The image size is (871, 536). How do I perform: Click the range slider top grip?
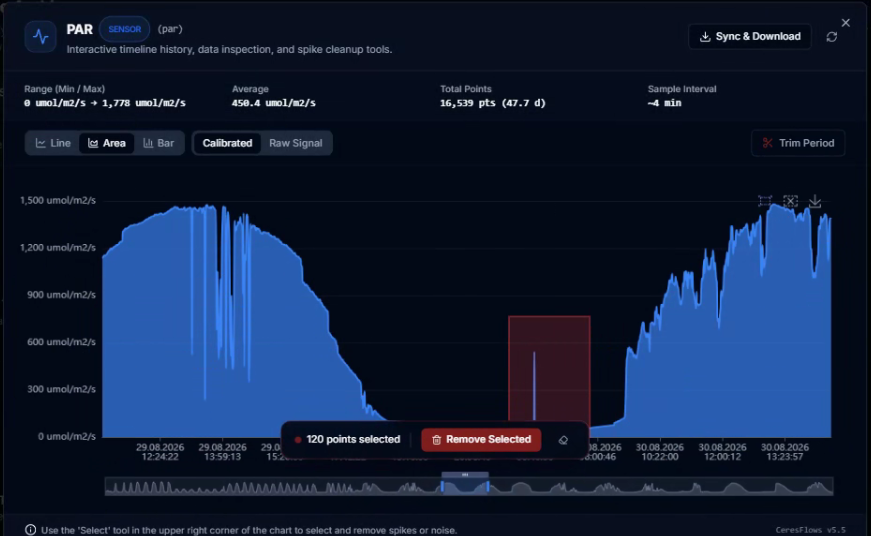click(465, 475)
